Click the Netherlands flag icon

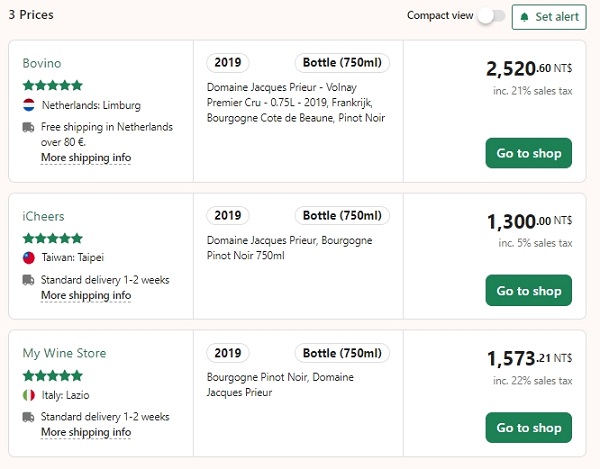tap(29, 105)
